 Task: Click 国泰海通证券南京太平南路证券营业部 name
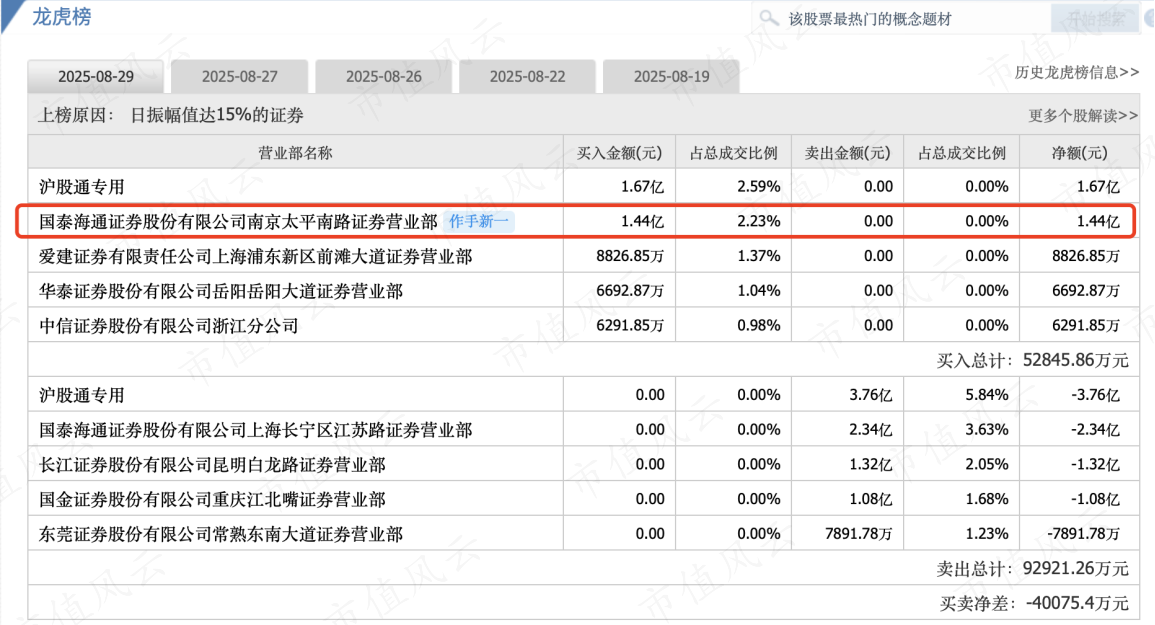[x=238, y=221]
